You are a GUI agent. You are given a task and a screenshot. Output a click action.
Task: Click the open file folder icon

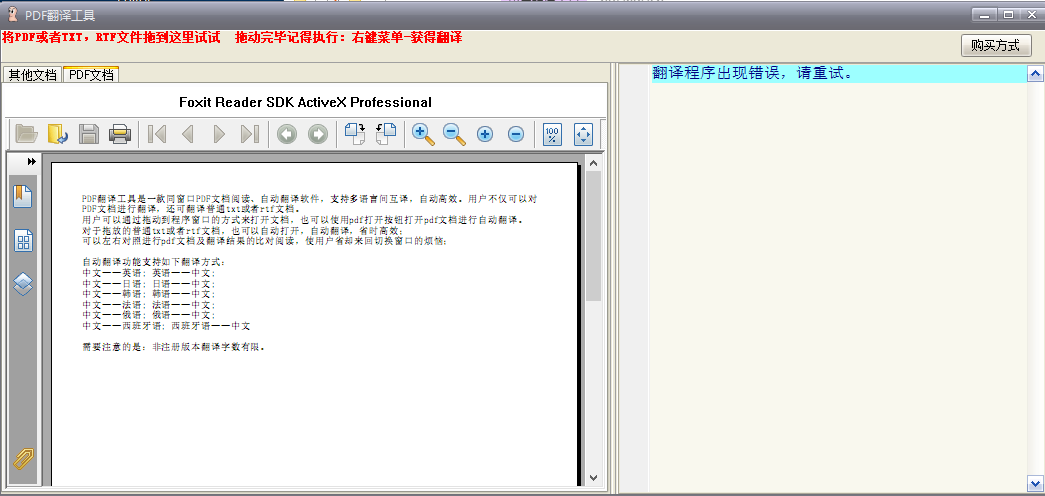click(26, 134)
